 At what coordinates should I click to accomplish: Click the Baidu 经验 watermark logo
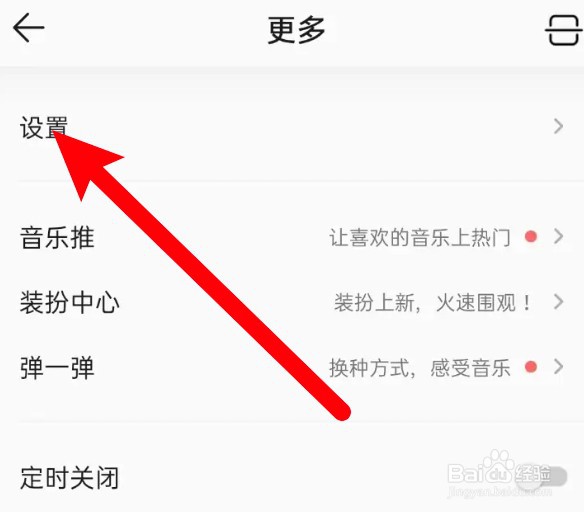[x=499, y=474]
